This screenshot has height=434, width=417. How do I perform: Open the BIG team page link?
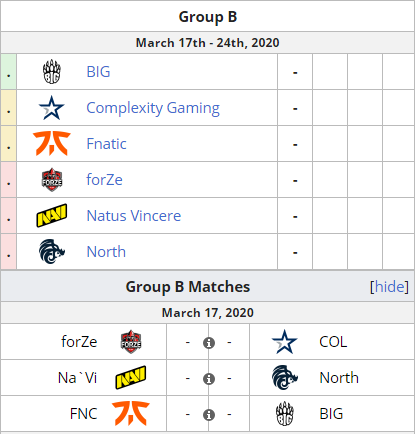[x=98, y=72]
